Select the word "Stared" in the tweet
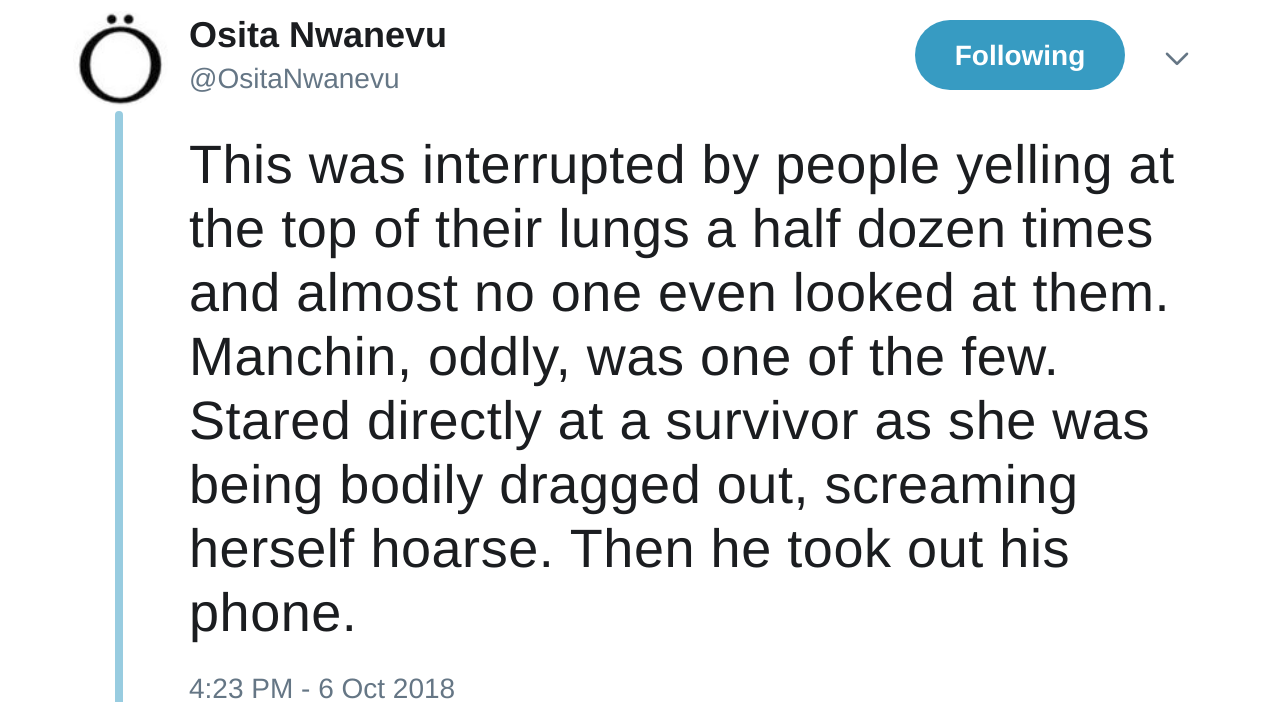The width and height of the screenshot is (1268, 702). pos(270,421)
